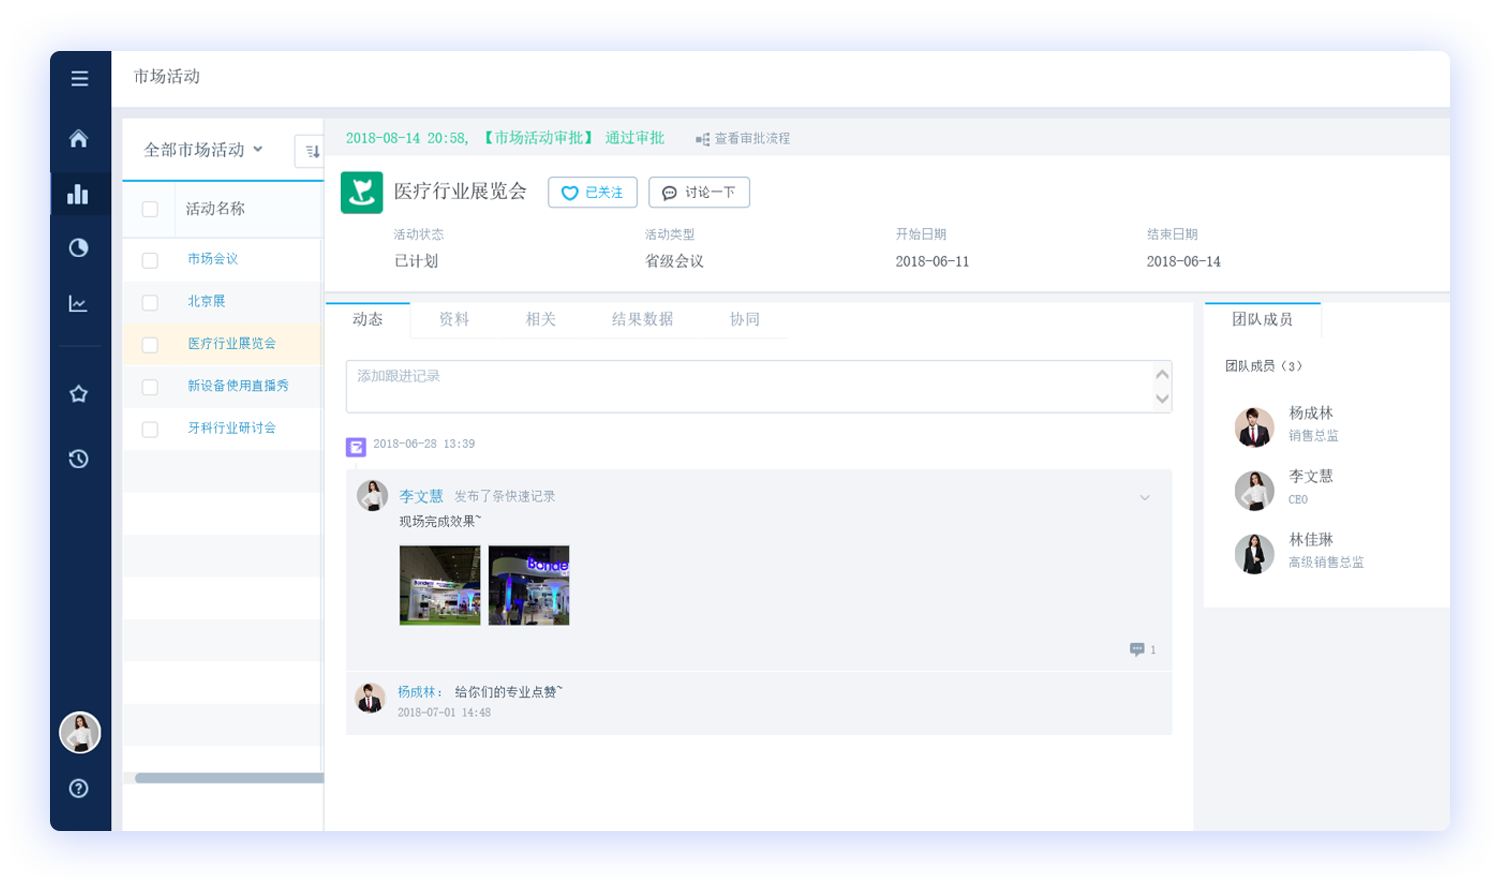
Task: Check the box for 北京展
Action: click(x=150, y=302)
